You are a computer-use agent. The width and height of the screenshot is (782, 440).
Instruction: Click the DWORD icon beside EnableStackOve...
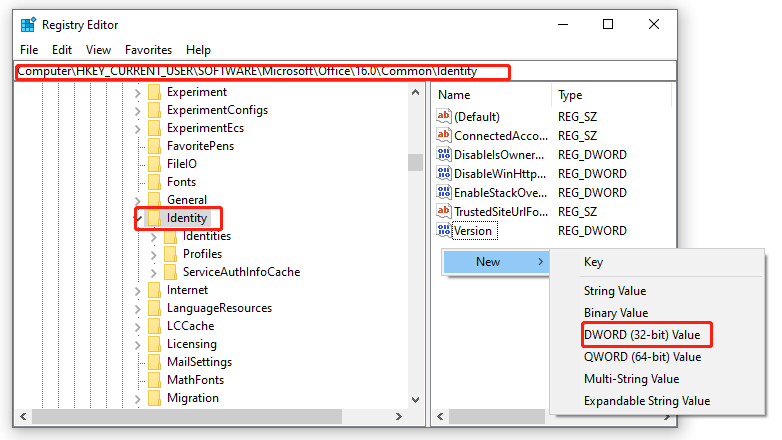[443, 192]
